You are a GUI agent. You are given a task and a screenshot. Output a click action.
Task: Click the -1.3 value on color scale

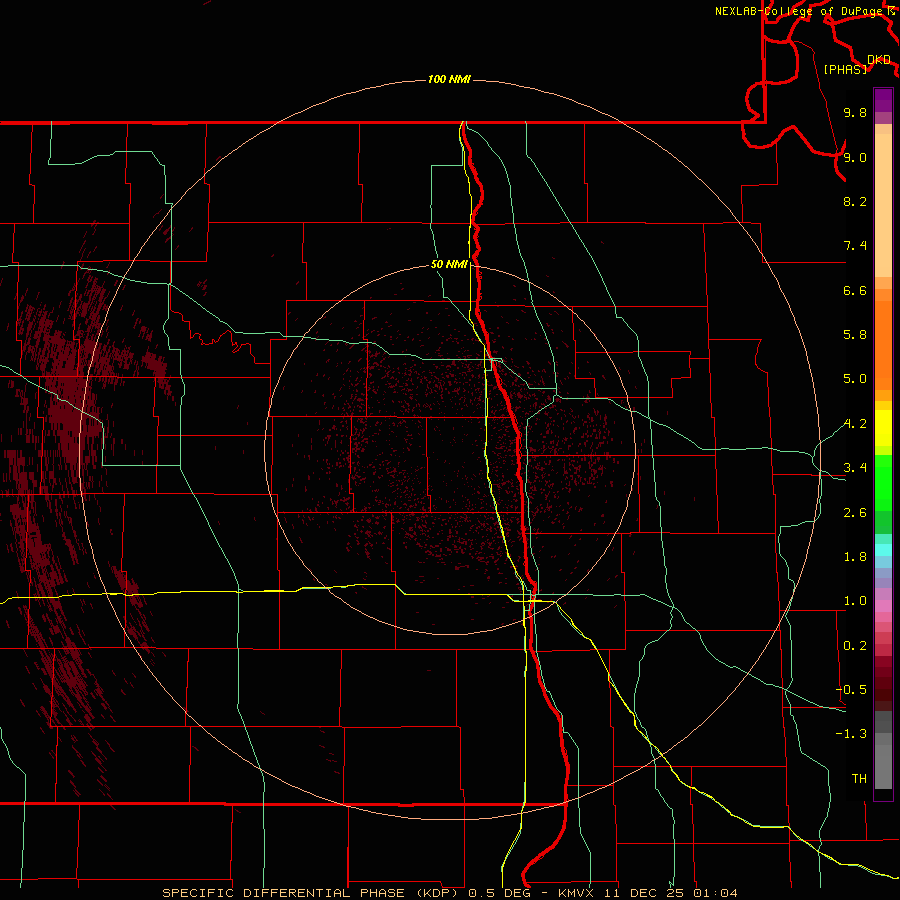pos(851,734)
